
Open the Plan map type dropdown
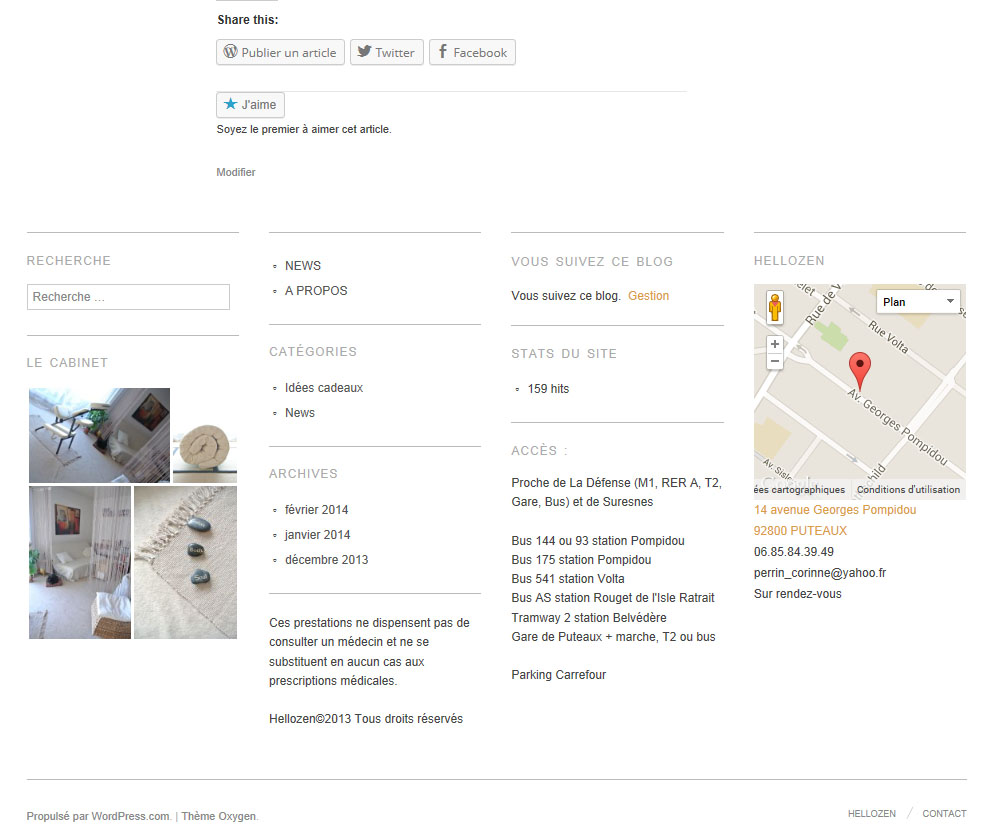tap(918, 302)
